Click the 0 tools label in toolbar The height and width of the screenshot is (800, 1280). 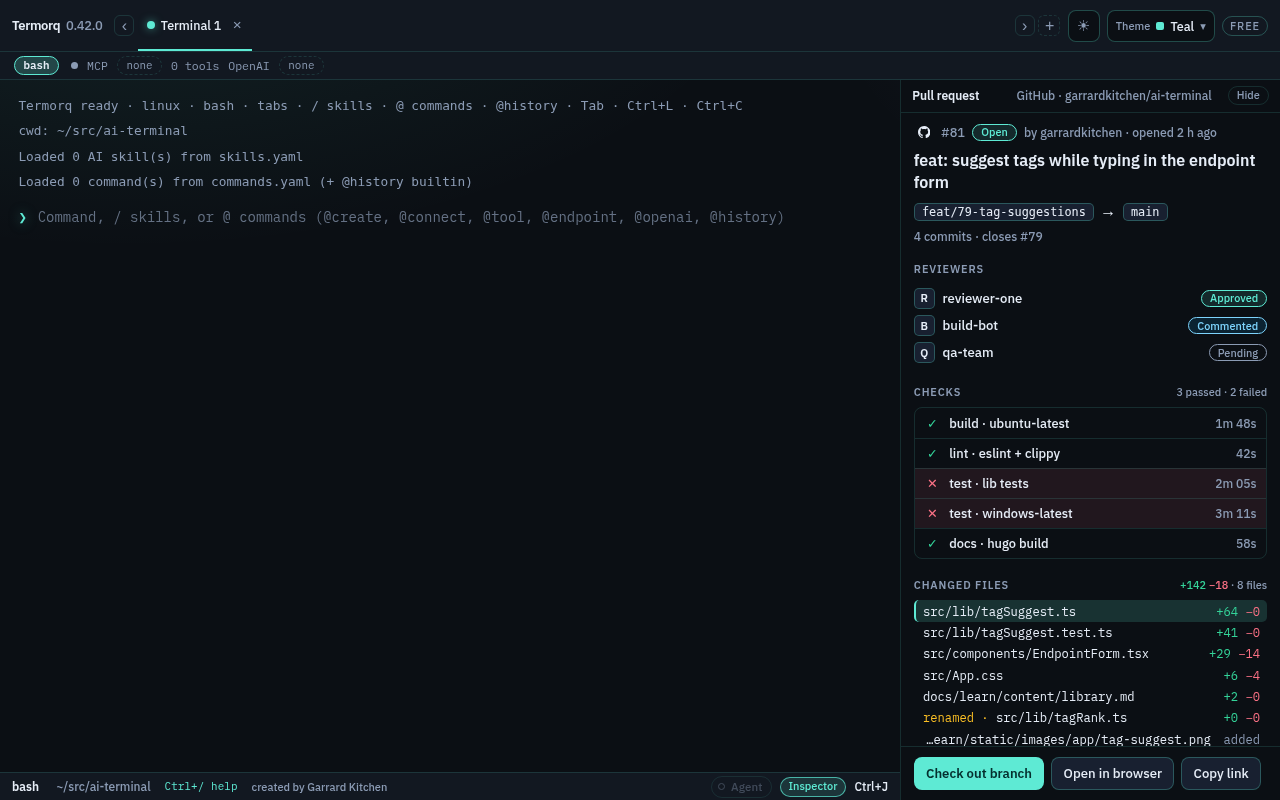[195, 66]
